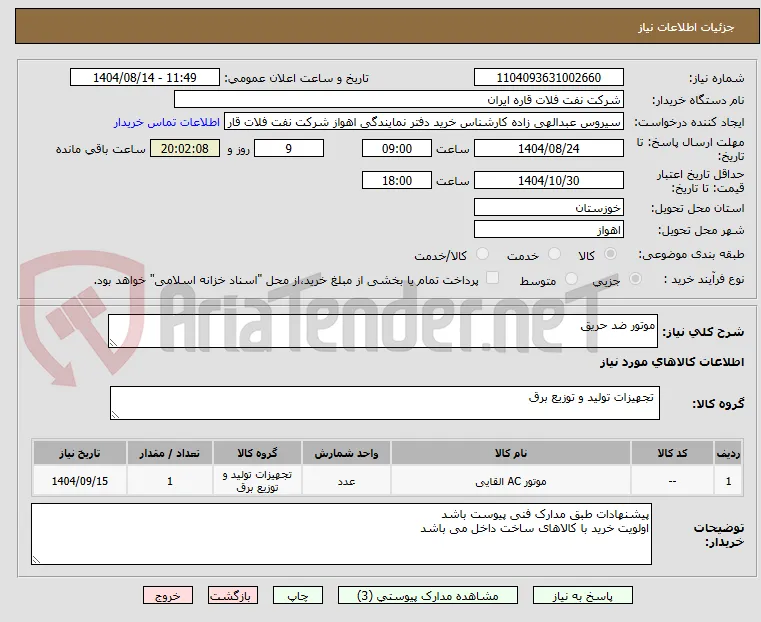Click the resize handle of شرح کلی نیاز box

[x=113, y=343]
